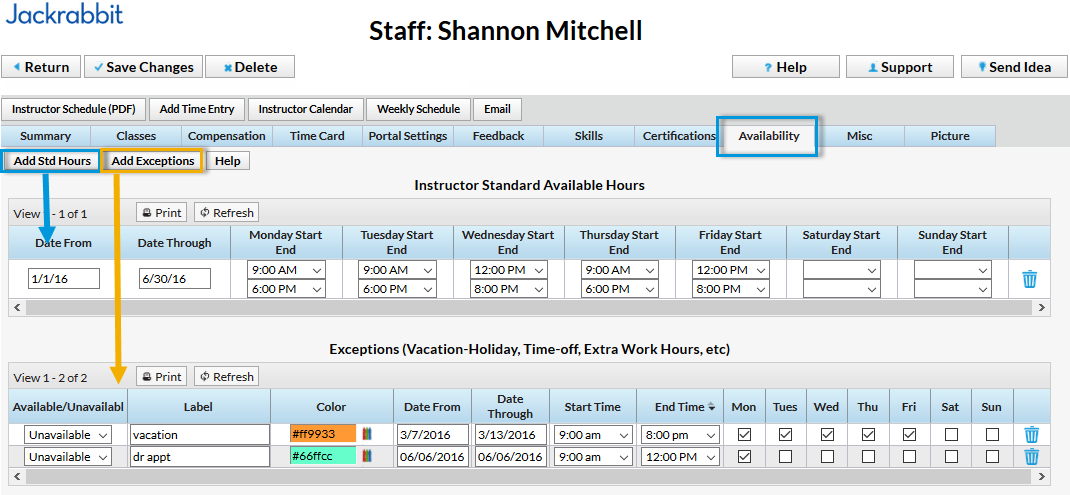The height and width of the screenshot is (495, 1070).
Task: Delete this staff record button
Action: pos(250,67)
